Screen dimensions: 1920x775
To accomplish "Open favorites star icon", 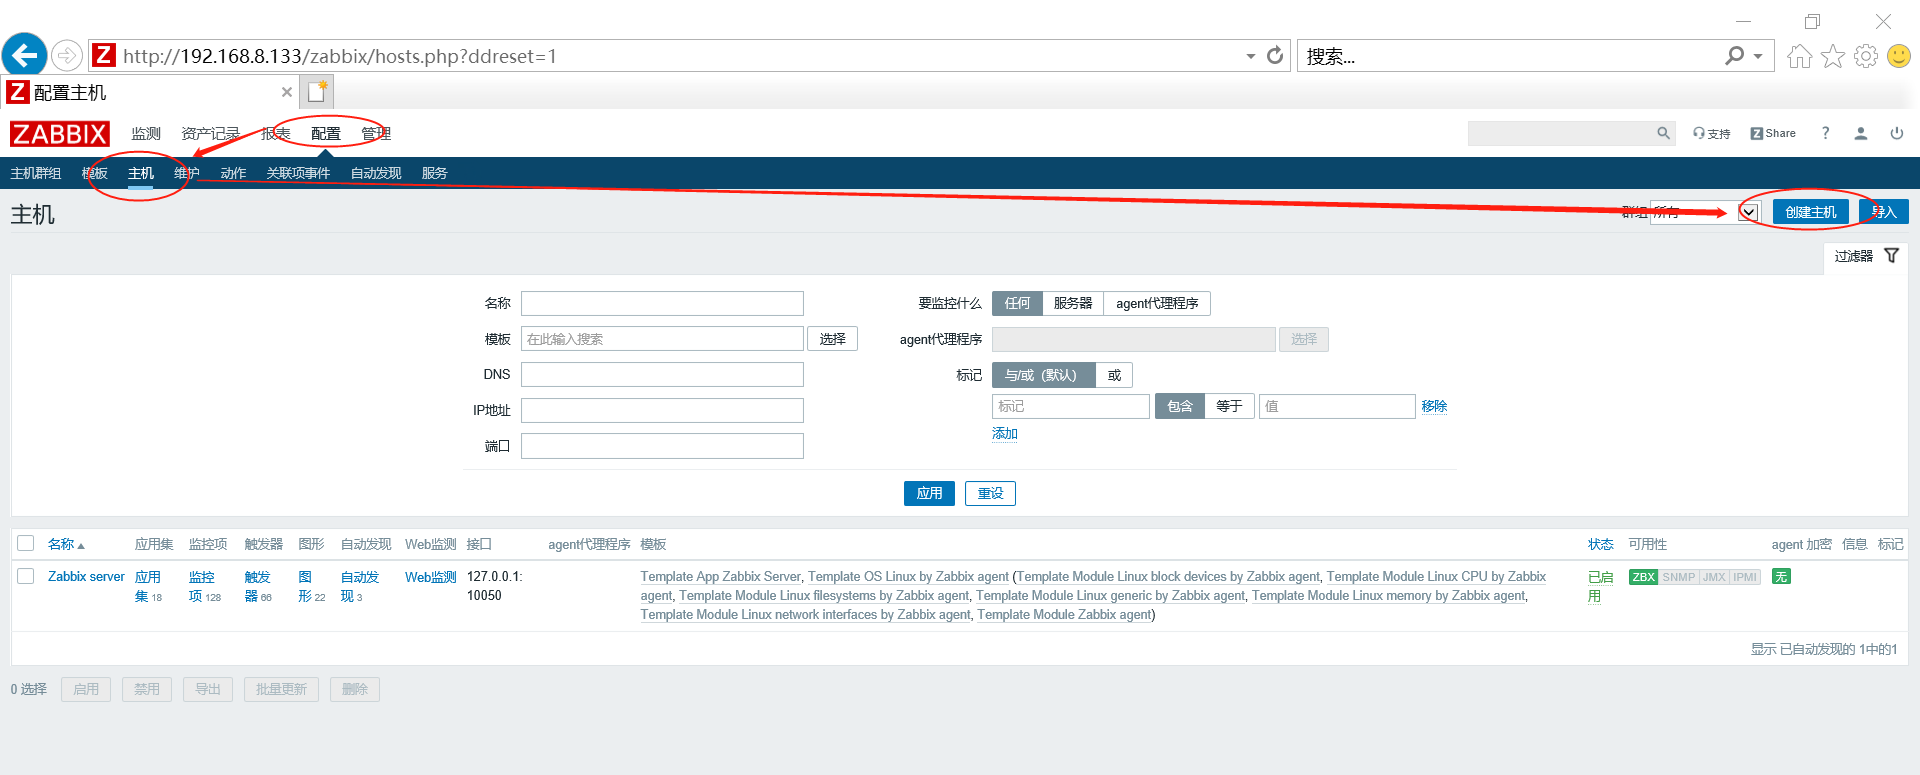I will (x=1832, y=57).
